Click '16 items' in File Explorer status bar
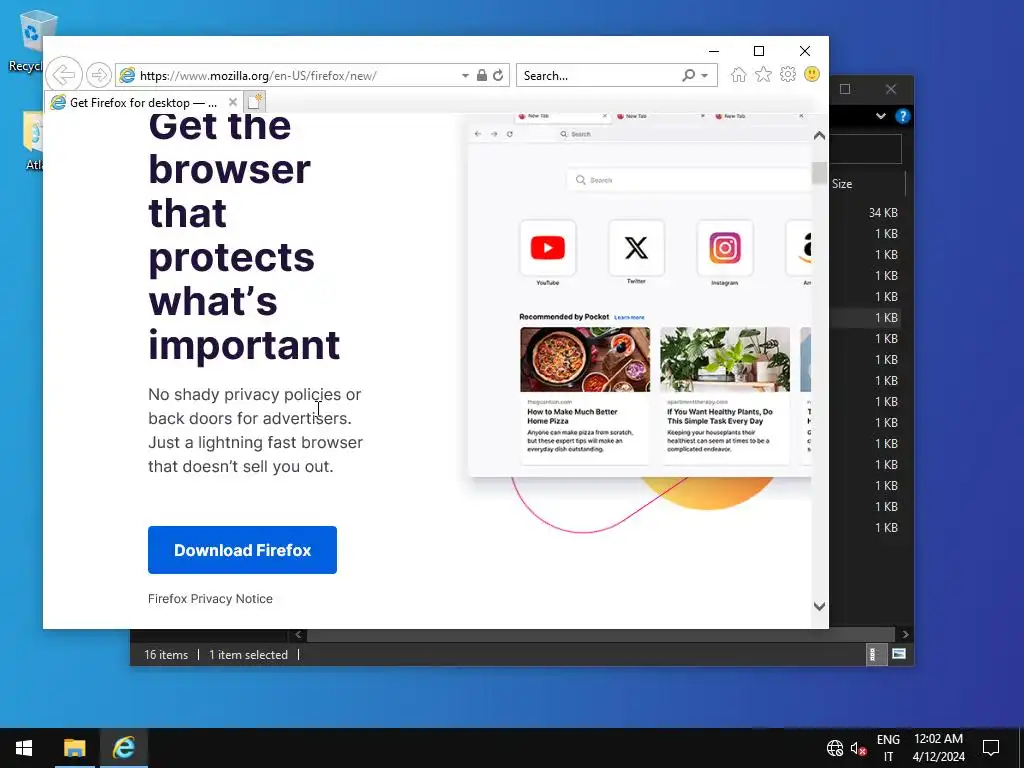1024x768 pixels. point(166,654)
